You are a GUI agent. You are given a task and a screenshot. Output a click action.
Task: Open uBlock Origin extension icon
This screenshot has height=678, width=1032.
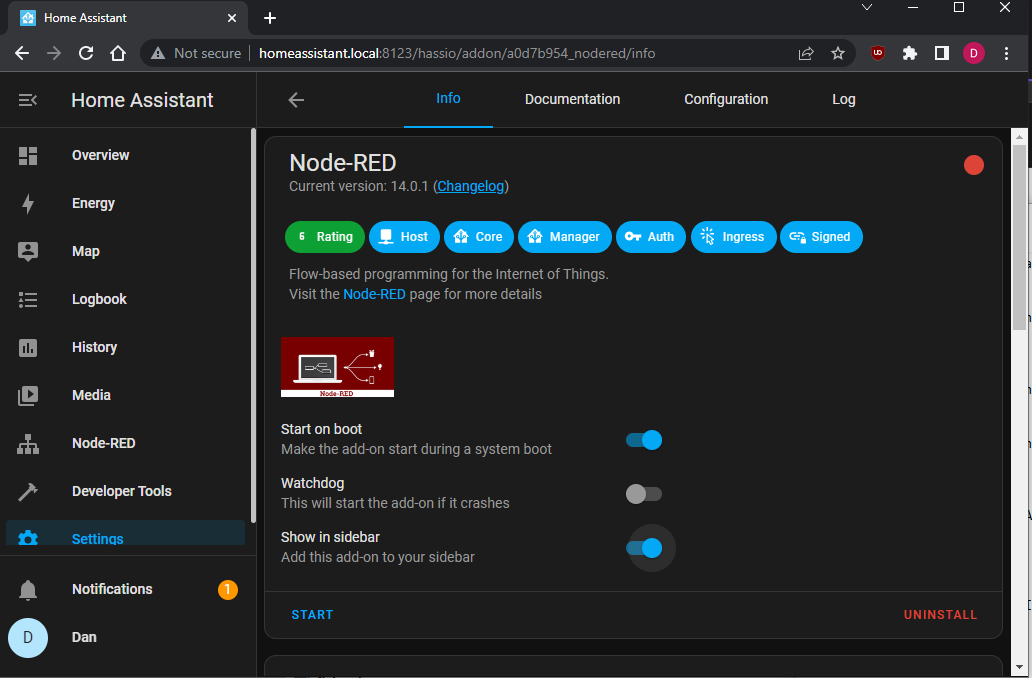(x=878, y=53)
